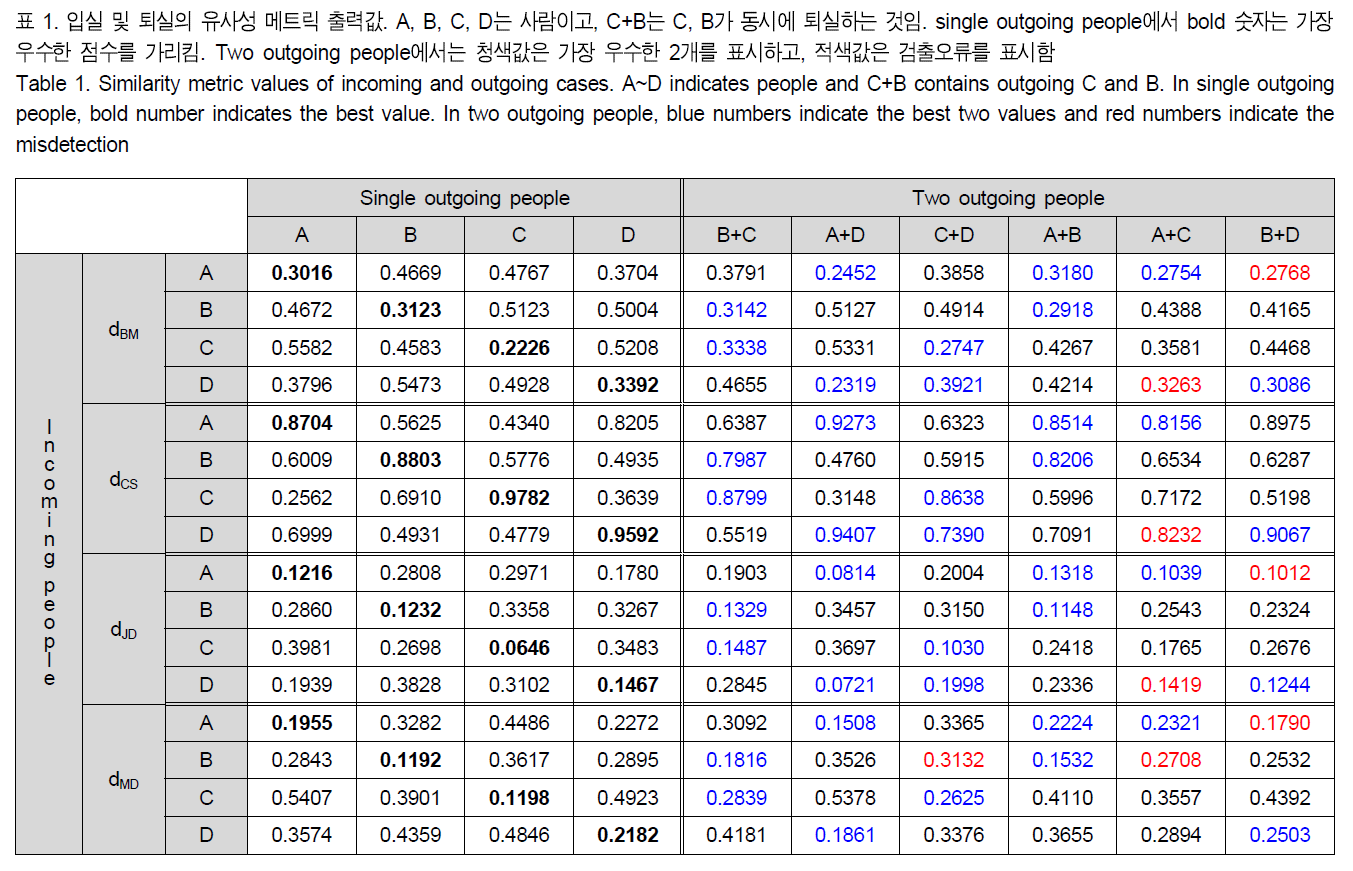Click the red value 0.1419
Viewport: 1353px width, 871px height.
[x=1171, y=685]
